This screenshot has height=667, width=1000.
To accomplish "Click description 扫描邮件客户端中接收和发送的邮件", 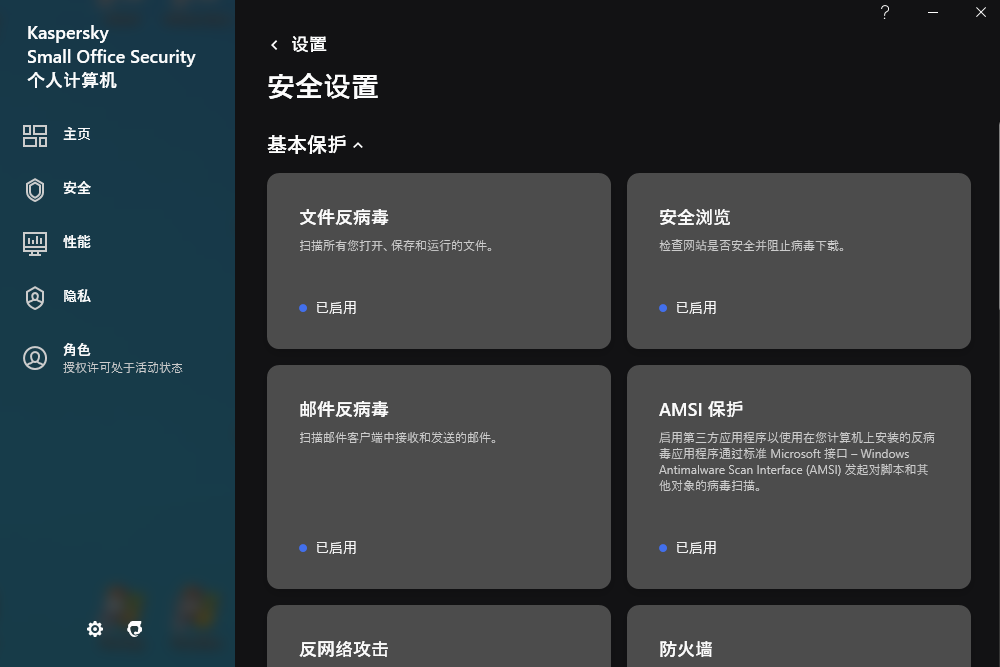I will (x=399, y=437).
